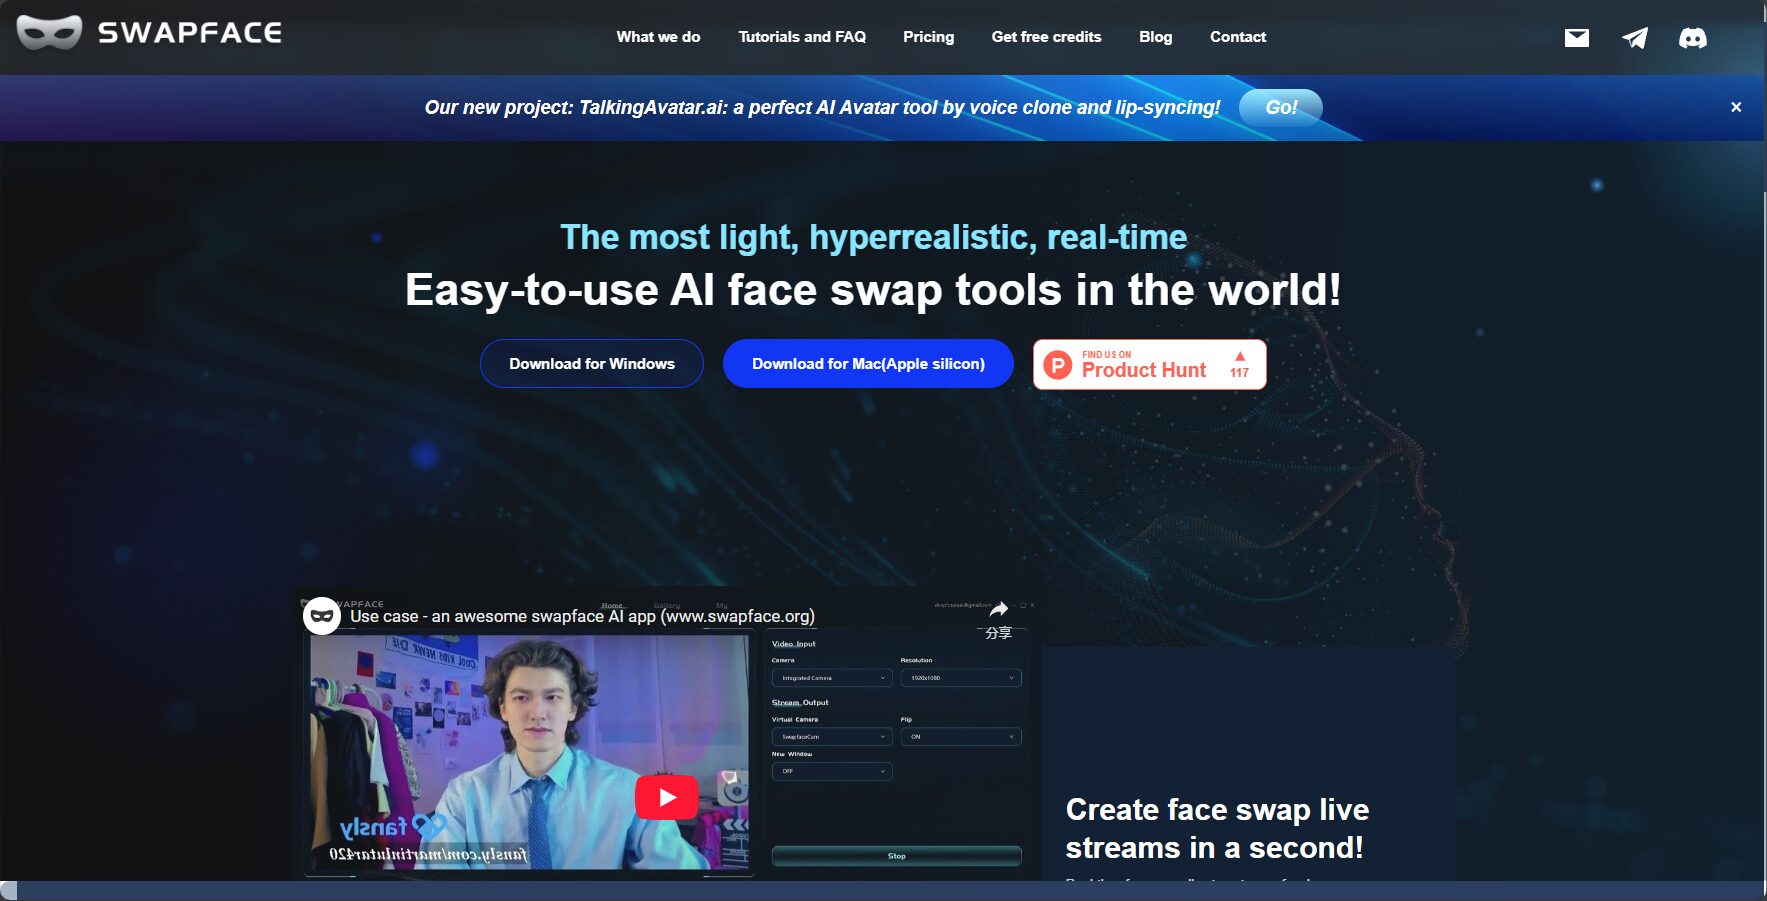Close the TalkingAvatar announcement banner

pos(1736,107)
